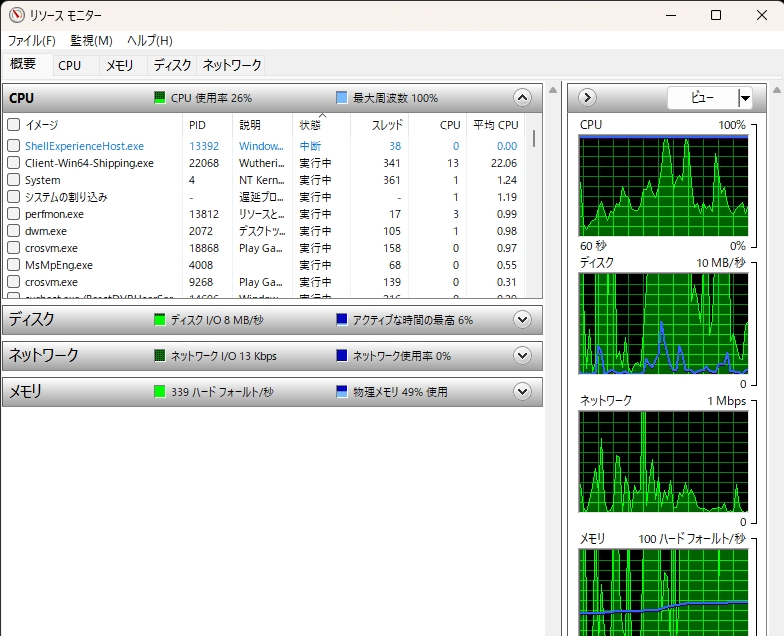Click the blue maximum frequency indicator square
This screenshot has width=784, height=636.
(342, 98)
